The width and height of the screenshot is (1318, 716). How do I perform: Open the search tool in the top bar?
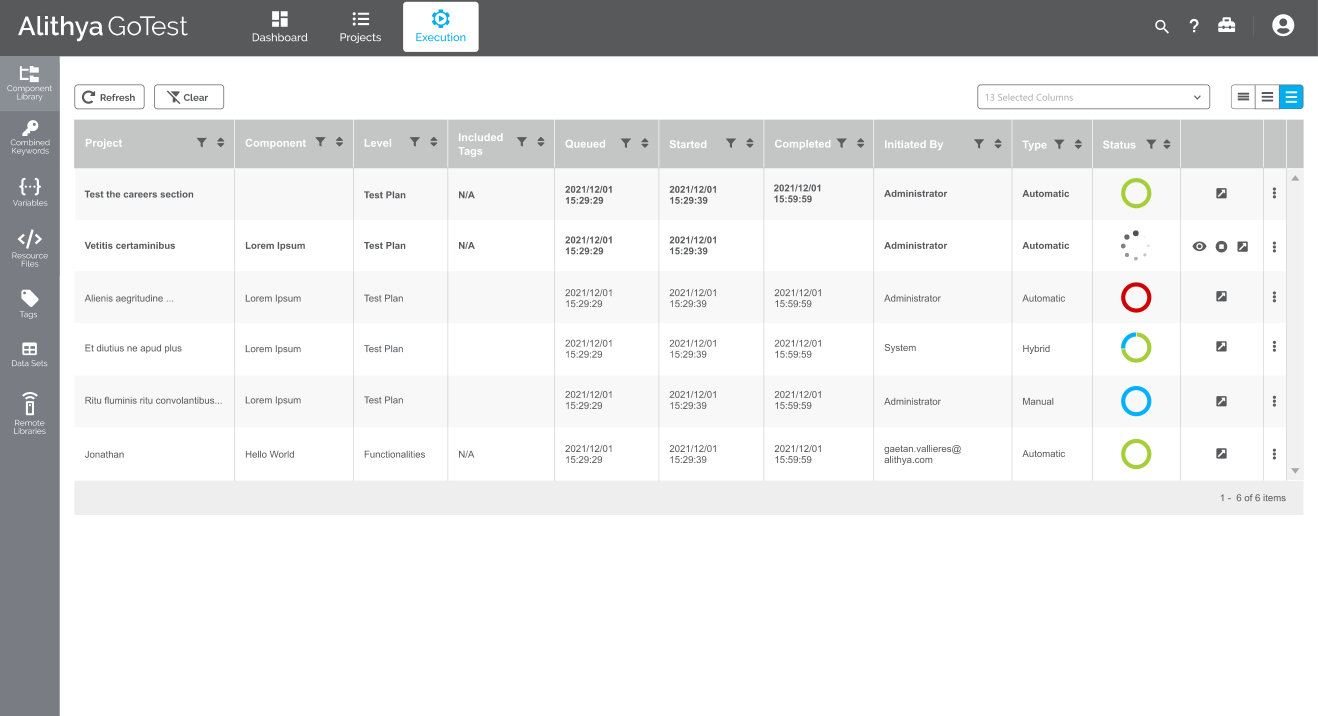click(1161, 26)
